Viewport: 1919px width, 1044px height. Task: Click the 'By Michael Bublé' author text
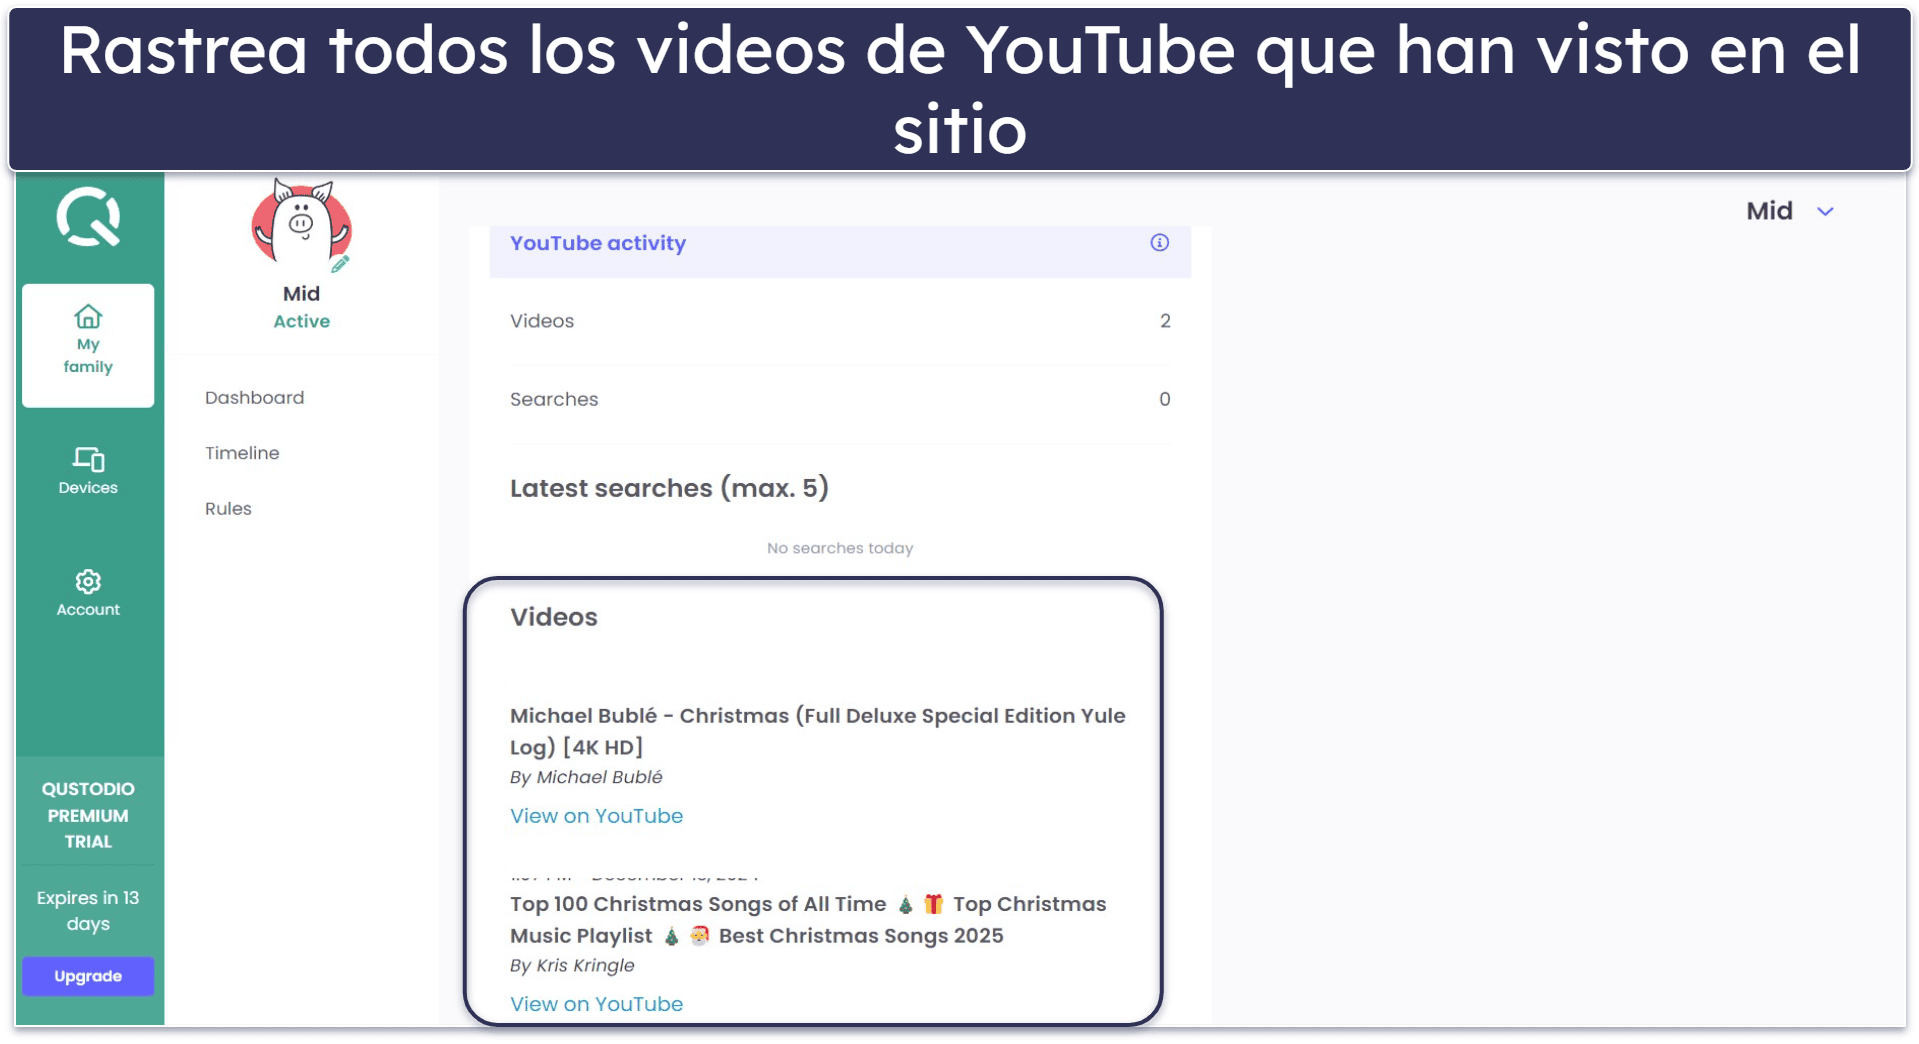tap(586, 778)
